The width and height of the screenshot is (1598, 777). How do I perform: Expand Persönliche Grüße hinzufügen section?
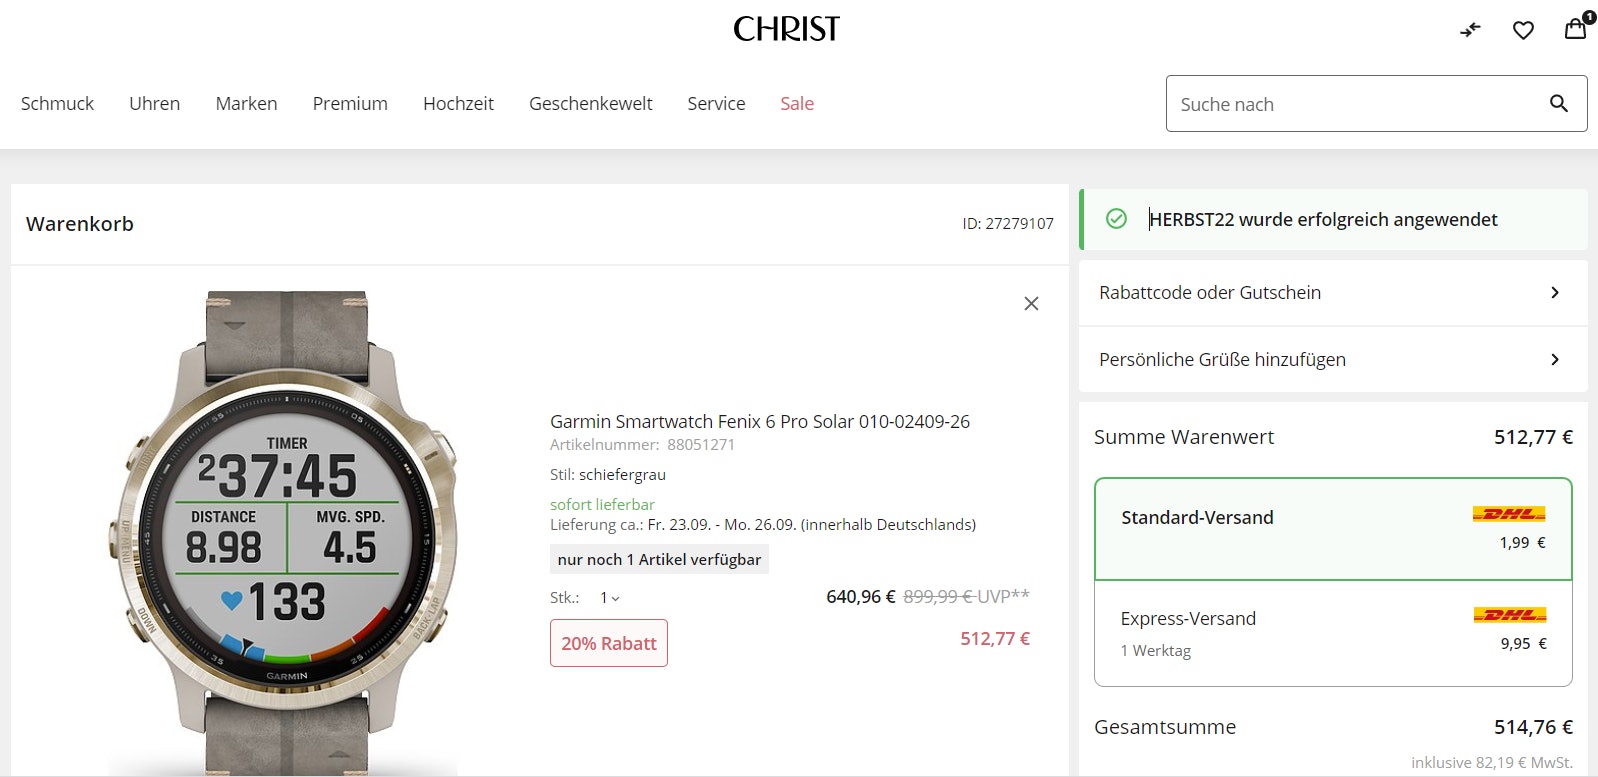click(1332, 360)
